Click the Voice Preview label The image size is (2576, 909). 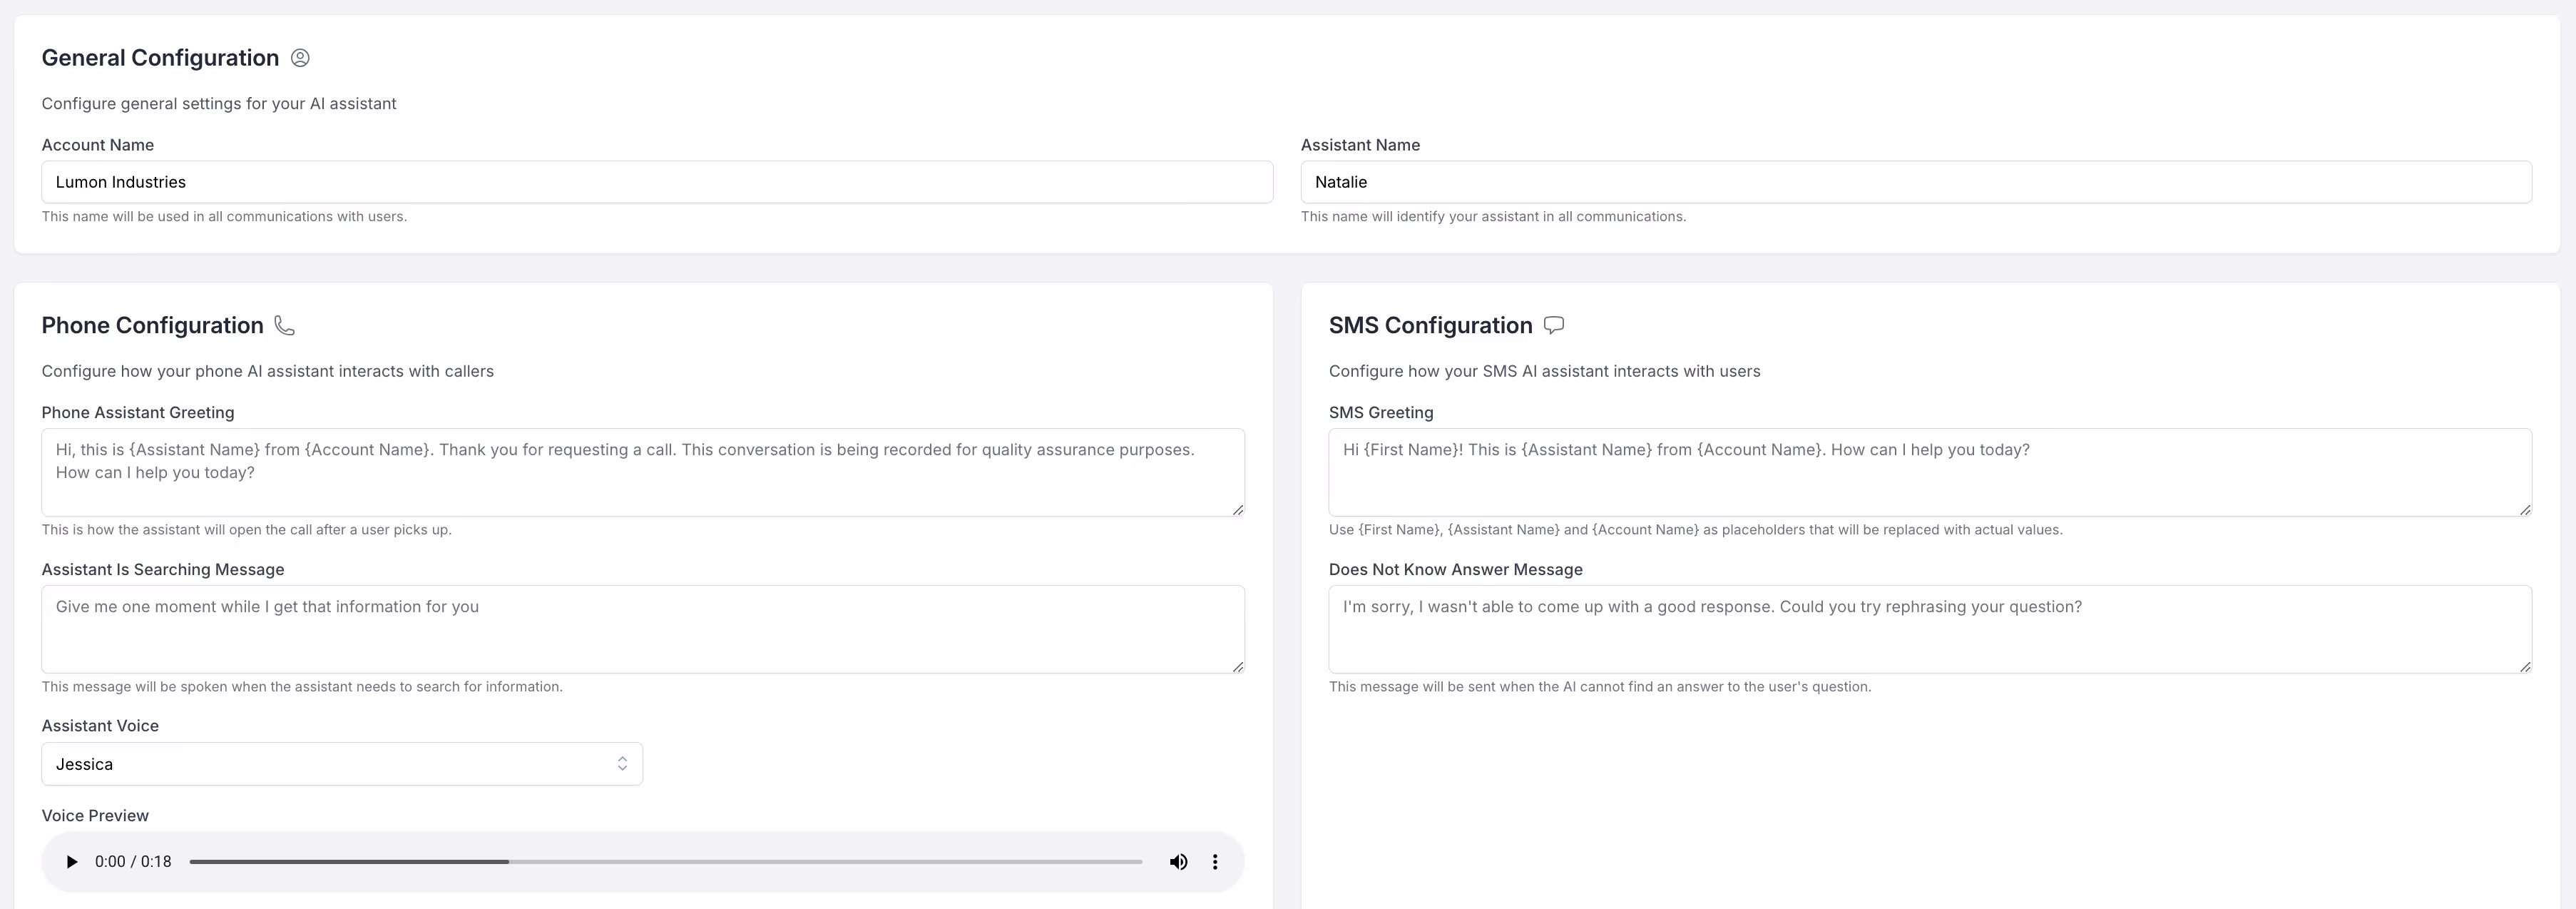click(x=95, y=816)
